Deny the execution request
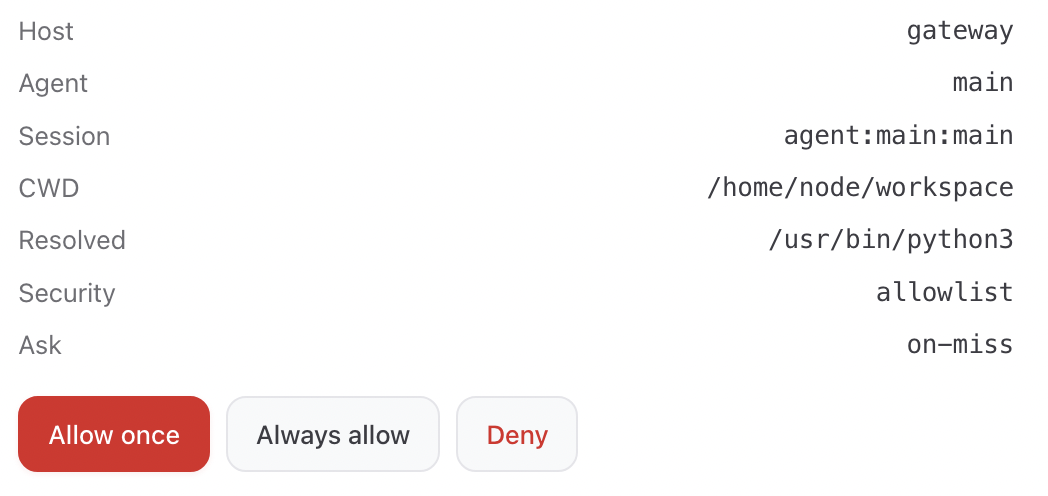 pyautogui.click(x=517, y=435)
